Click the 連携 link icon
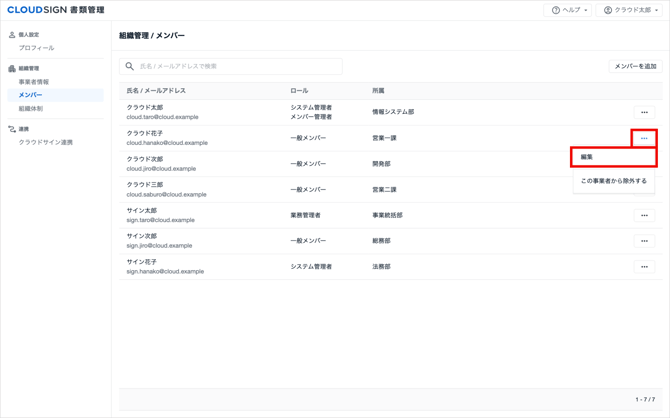 tap(12, 129)
